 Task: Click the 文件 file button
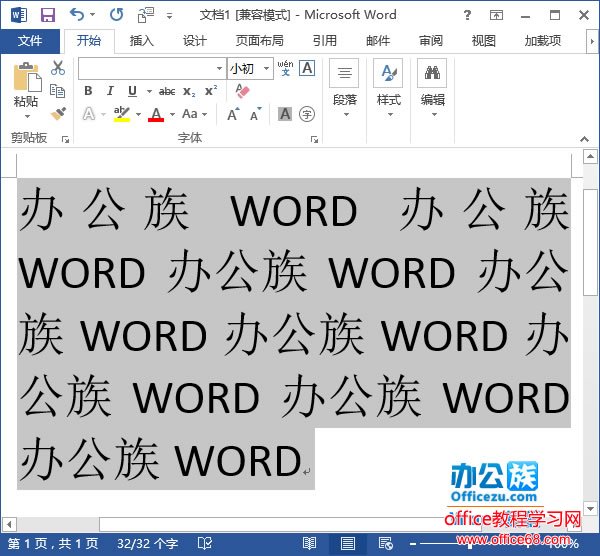(x=30, y=41)
